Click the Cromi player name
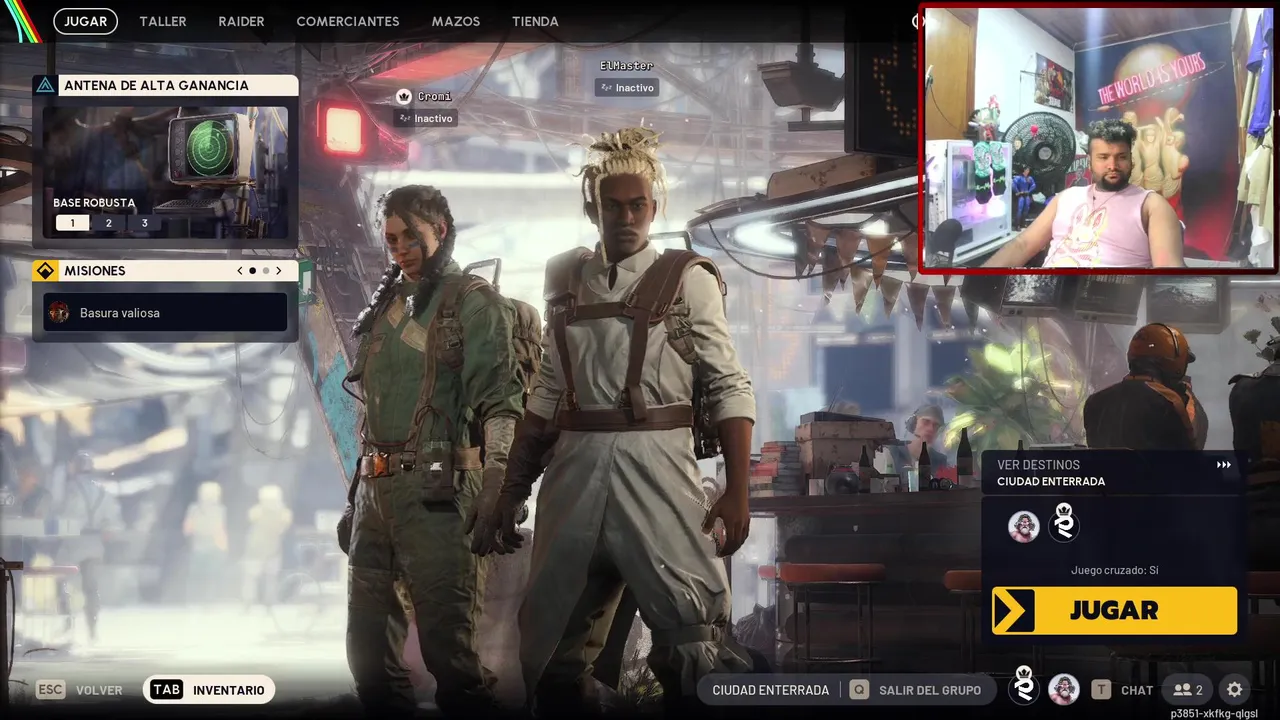The height and width of the screenshot is (720, 1280). [x=434, y=97]
